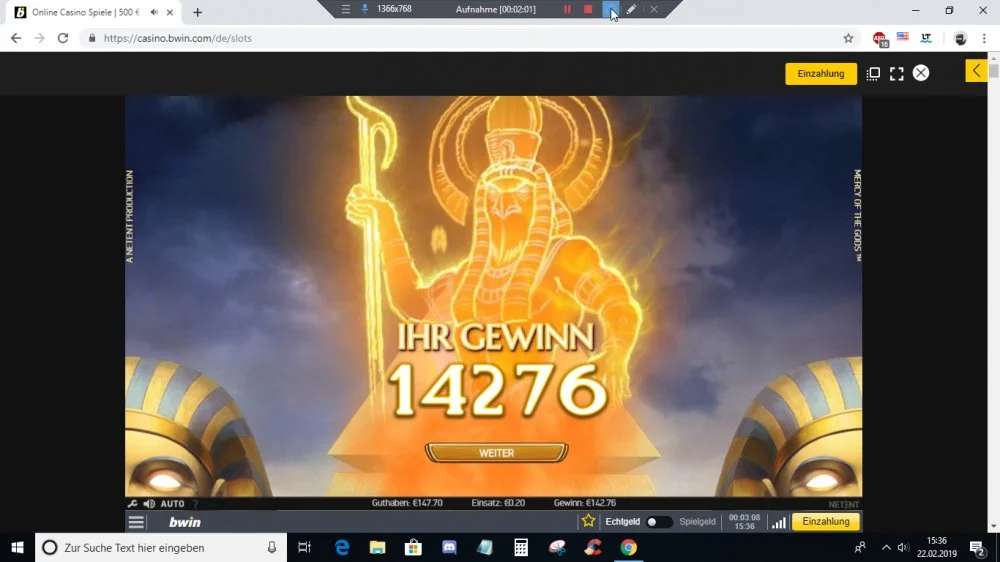
Task: Show hidden system tray icons
Action: pyautogui.click(x=886, y=547)
